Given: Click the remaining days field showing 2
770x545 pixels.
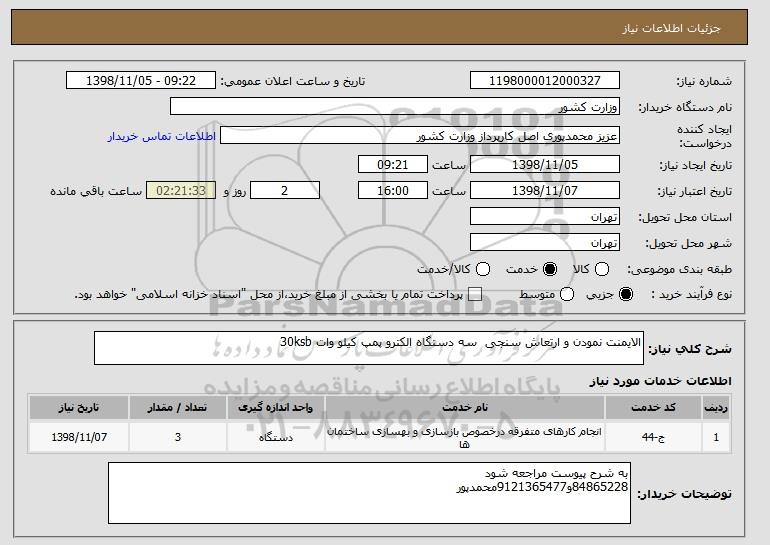Looking at the screenshot, I should tap(285, 191).
